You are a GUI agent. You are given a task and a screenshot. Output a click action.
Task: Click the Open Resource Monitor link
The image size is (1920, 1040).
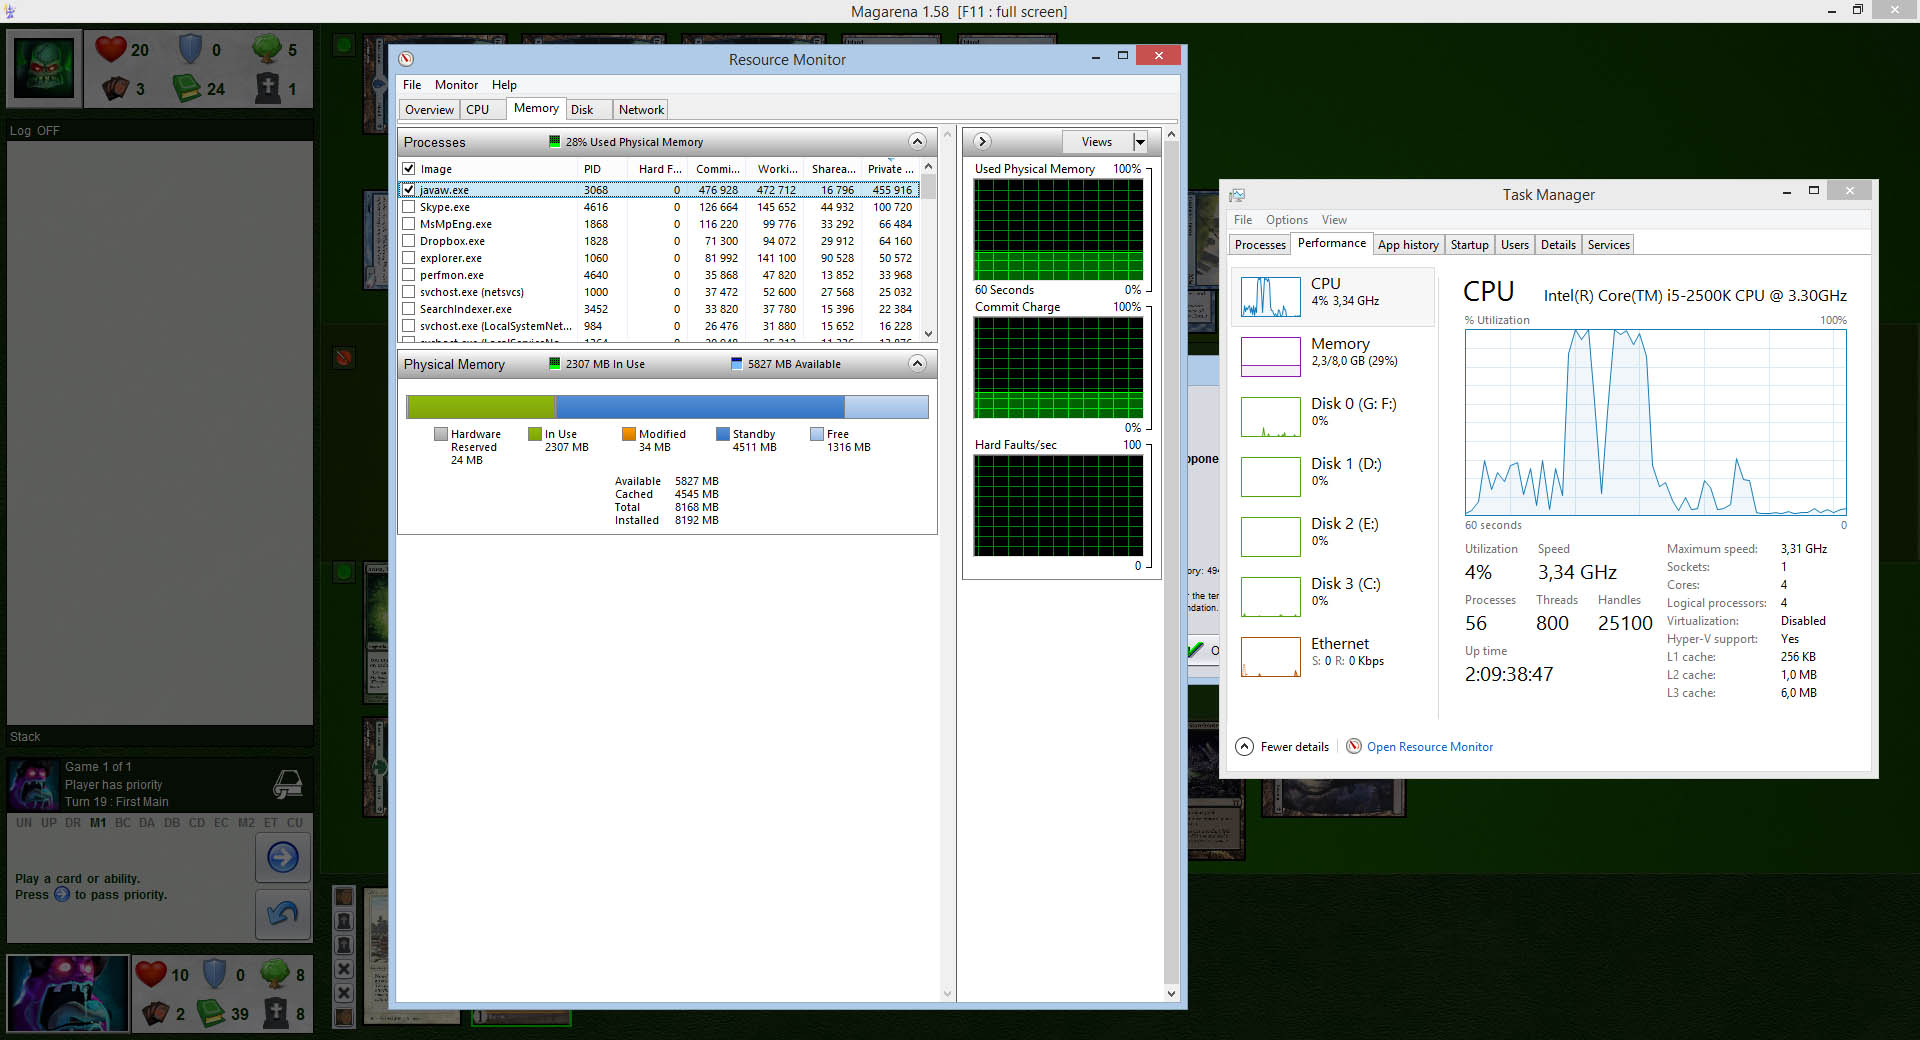click(x=1429, y=747)
